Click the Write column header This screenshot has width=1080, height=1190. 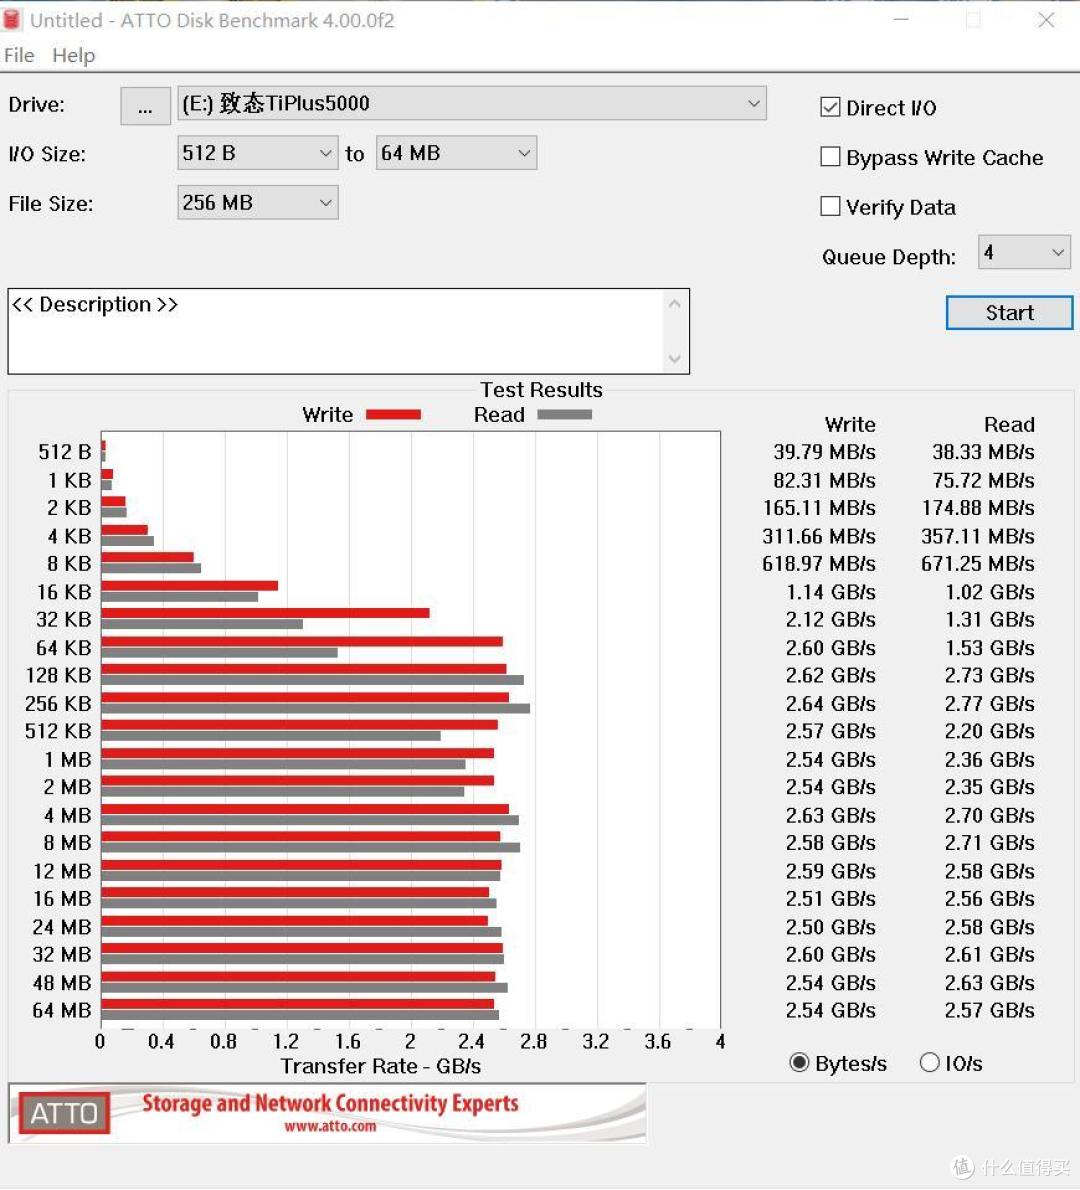pyautogui.click(x=850, y=424)
